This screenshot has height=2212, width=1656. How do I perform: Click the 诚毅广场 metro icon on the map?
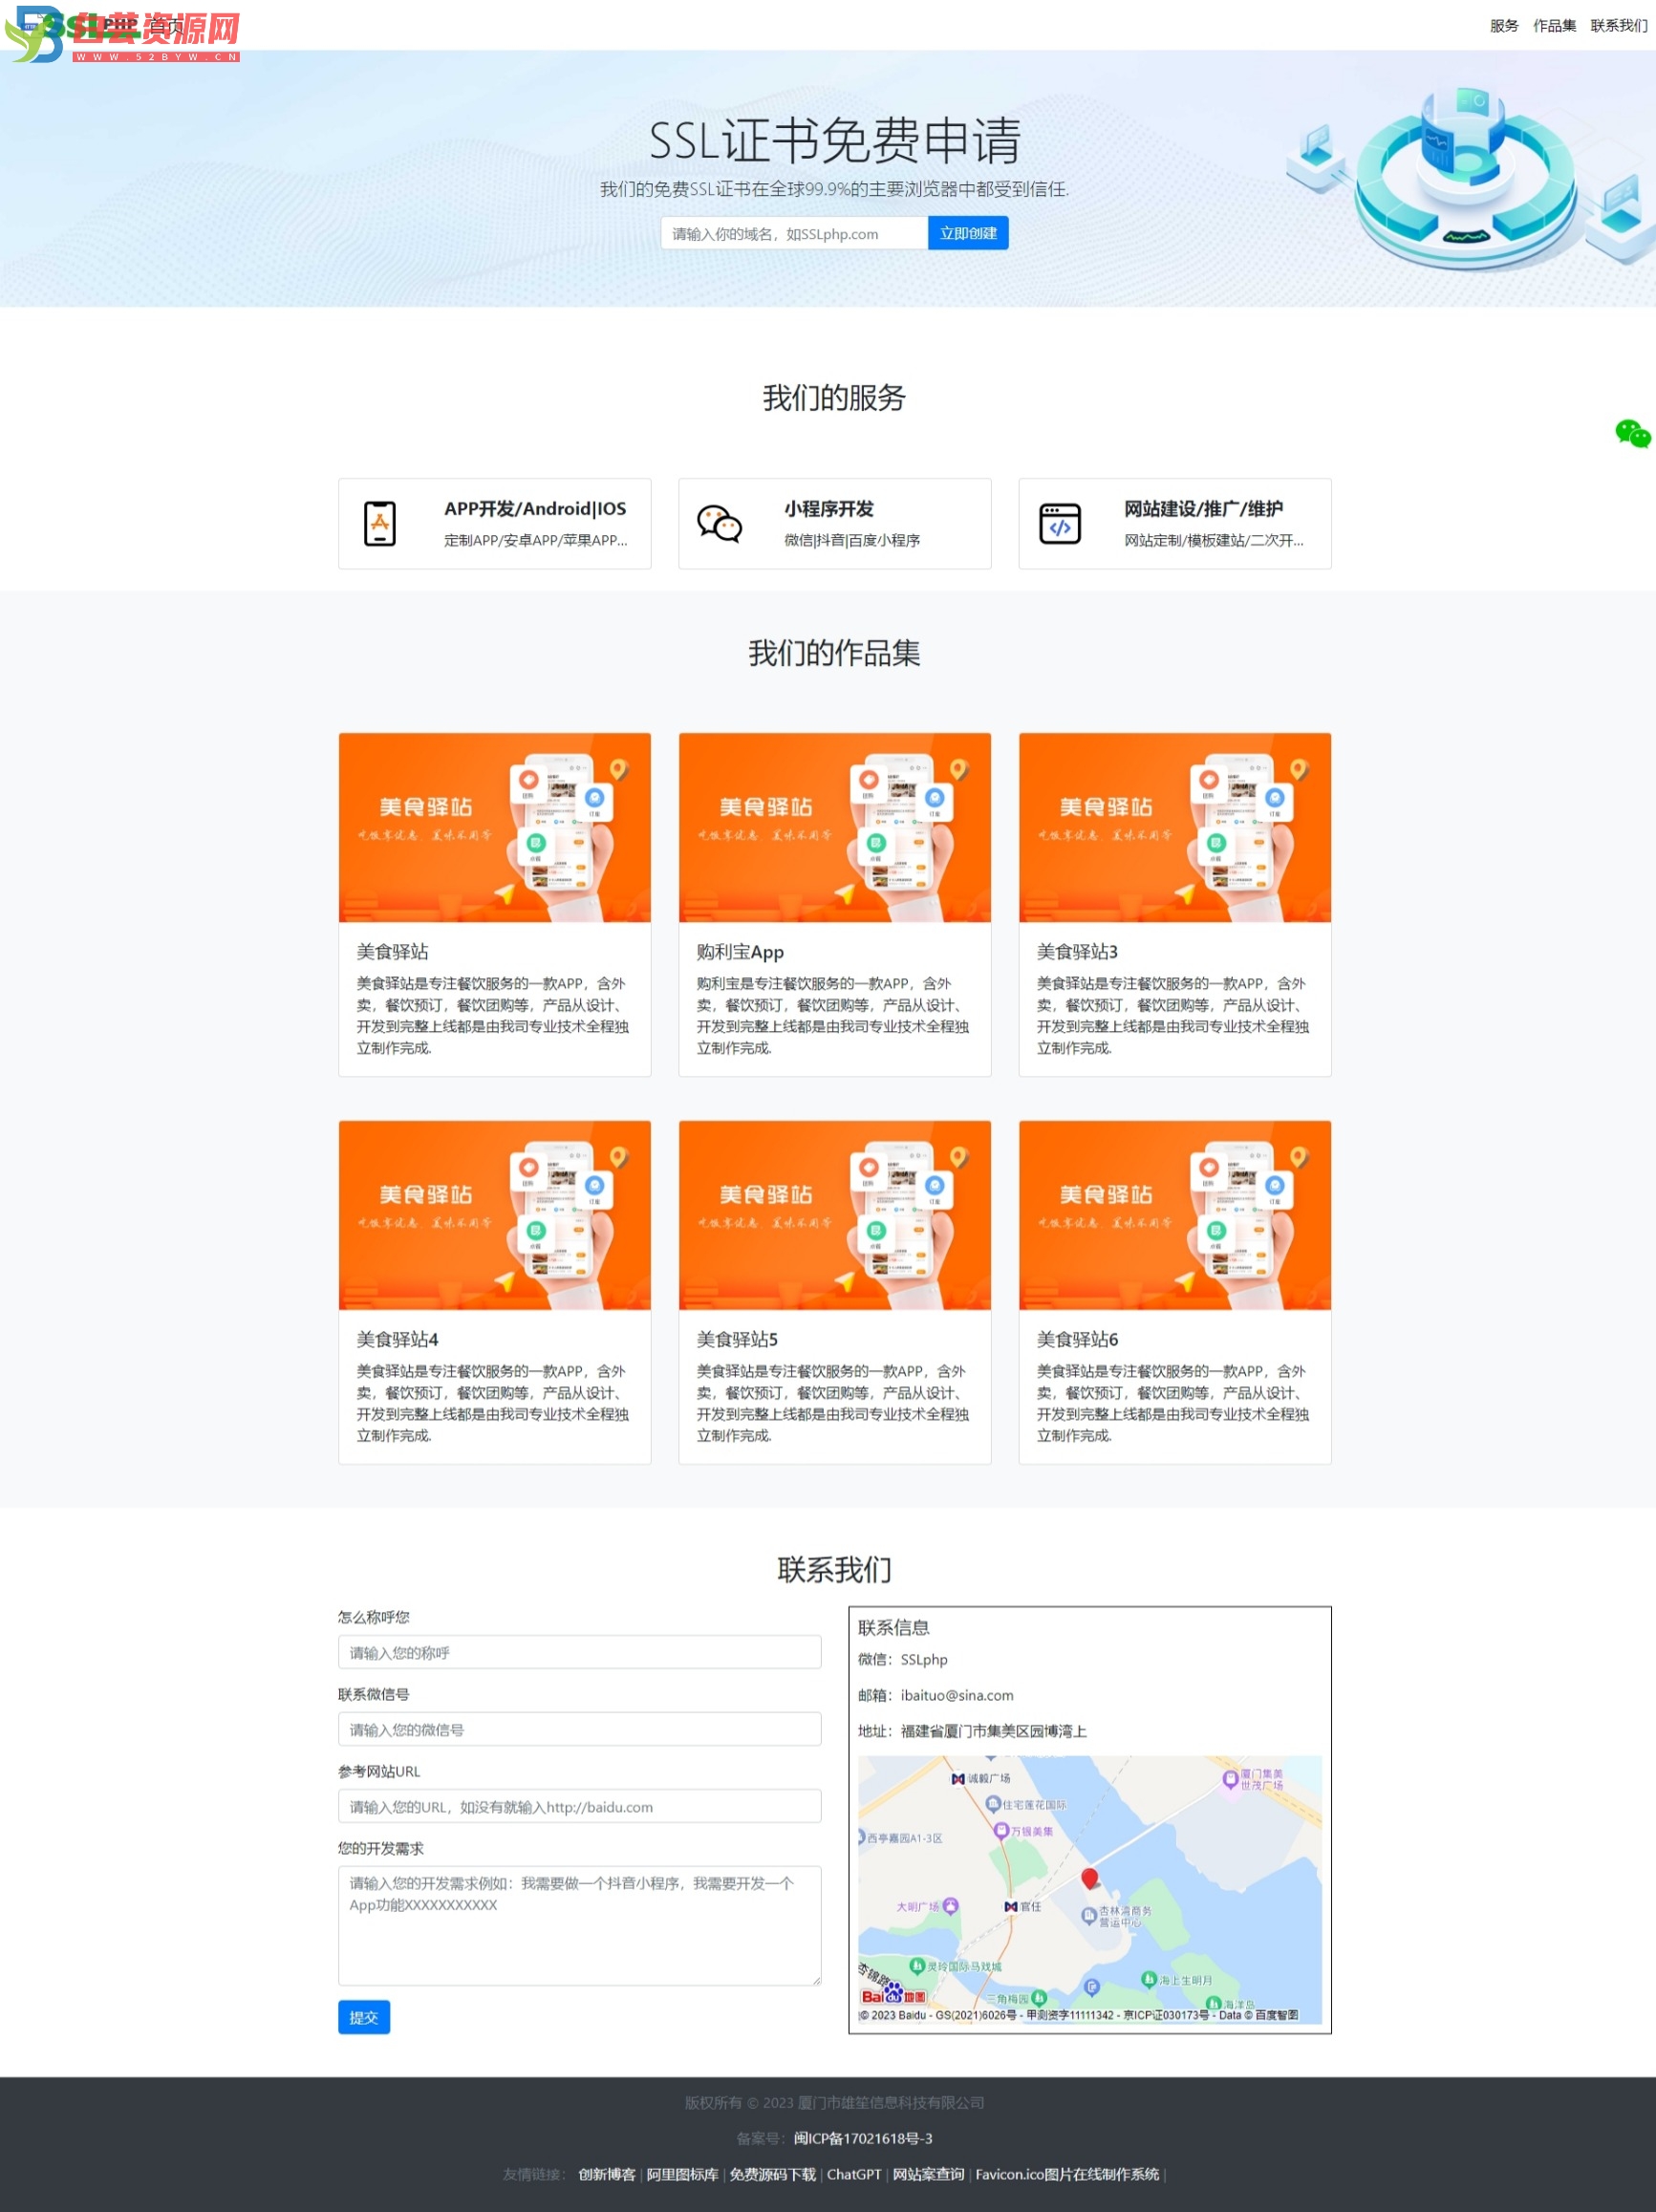958,1778
